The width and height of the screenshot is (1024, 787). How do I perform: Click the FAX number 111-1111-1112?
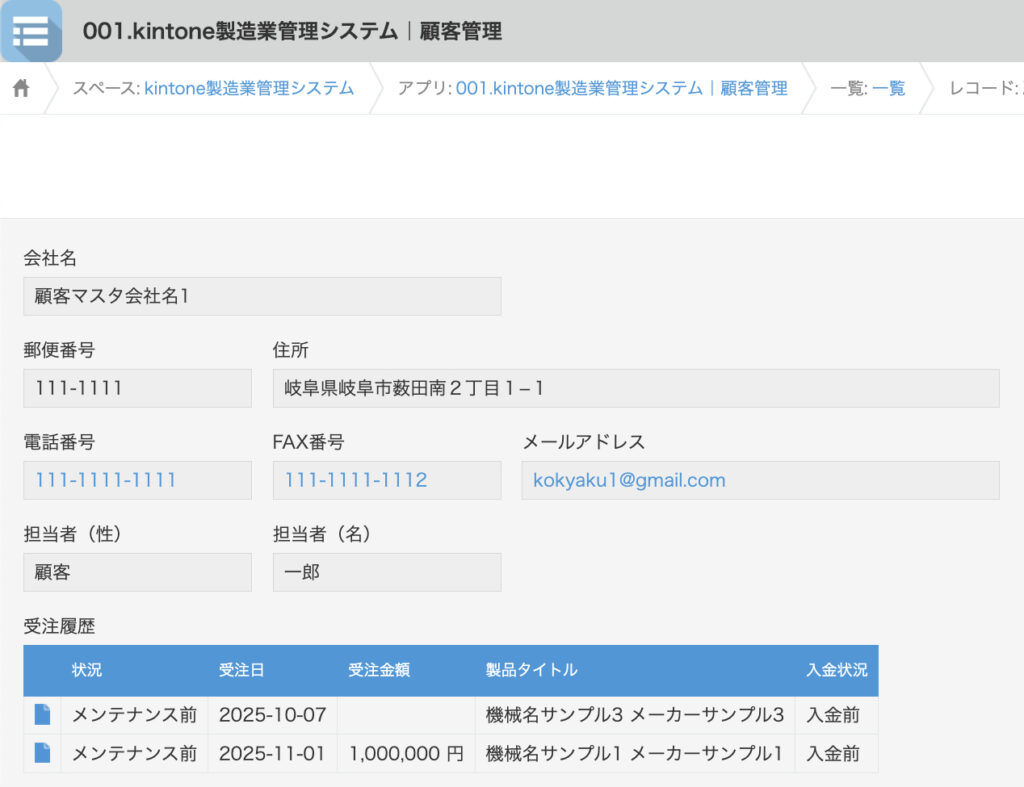pyautogui.click(x=356, y=480)
